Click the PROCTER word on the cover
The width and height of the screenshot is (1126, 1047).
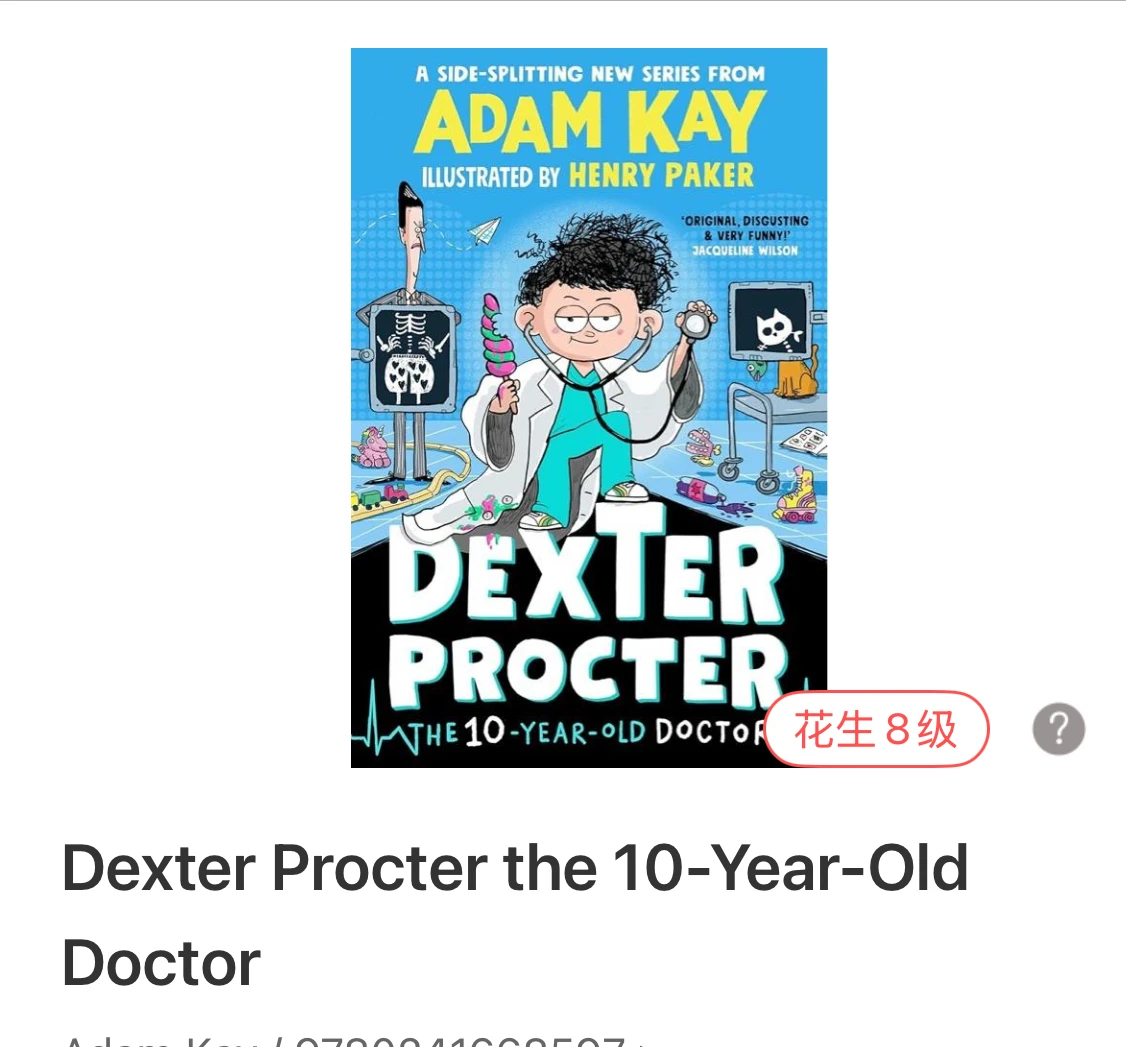point(587,669)
